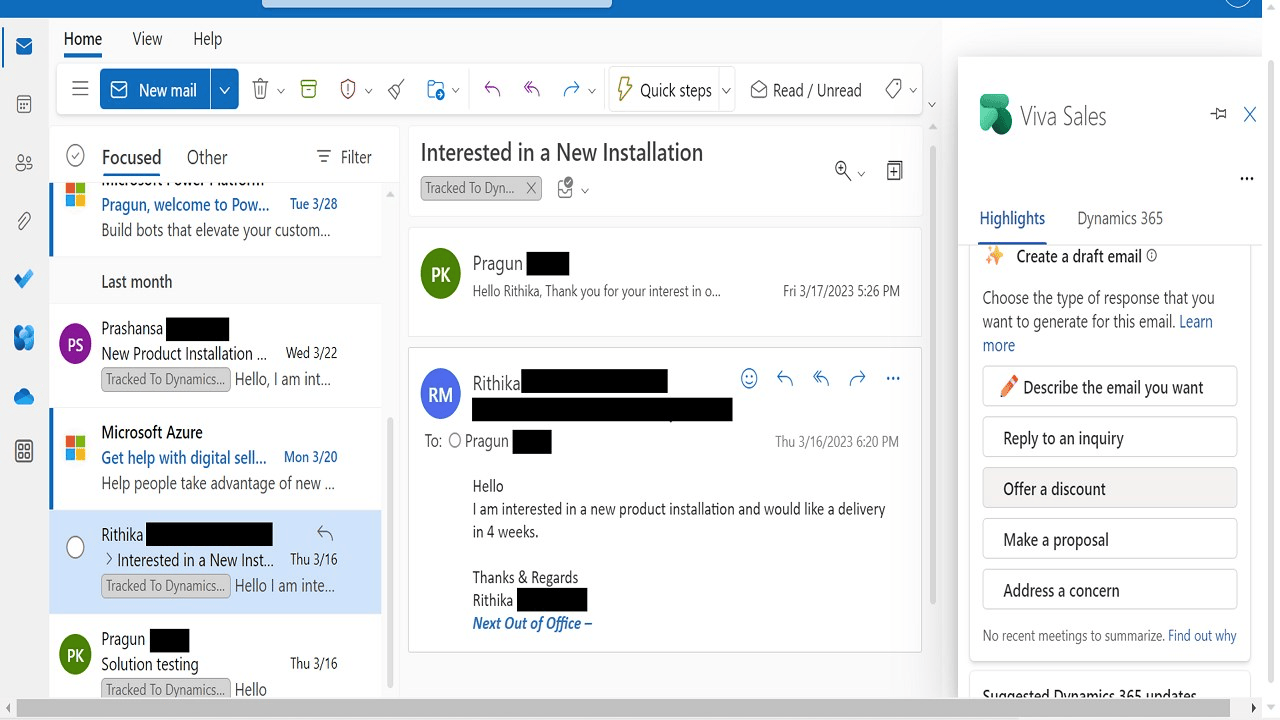Viewport: 1280px width, 720px height.
Task: Select the Rithika message radio circle
Action: click(75, 547)
